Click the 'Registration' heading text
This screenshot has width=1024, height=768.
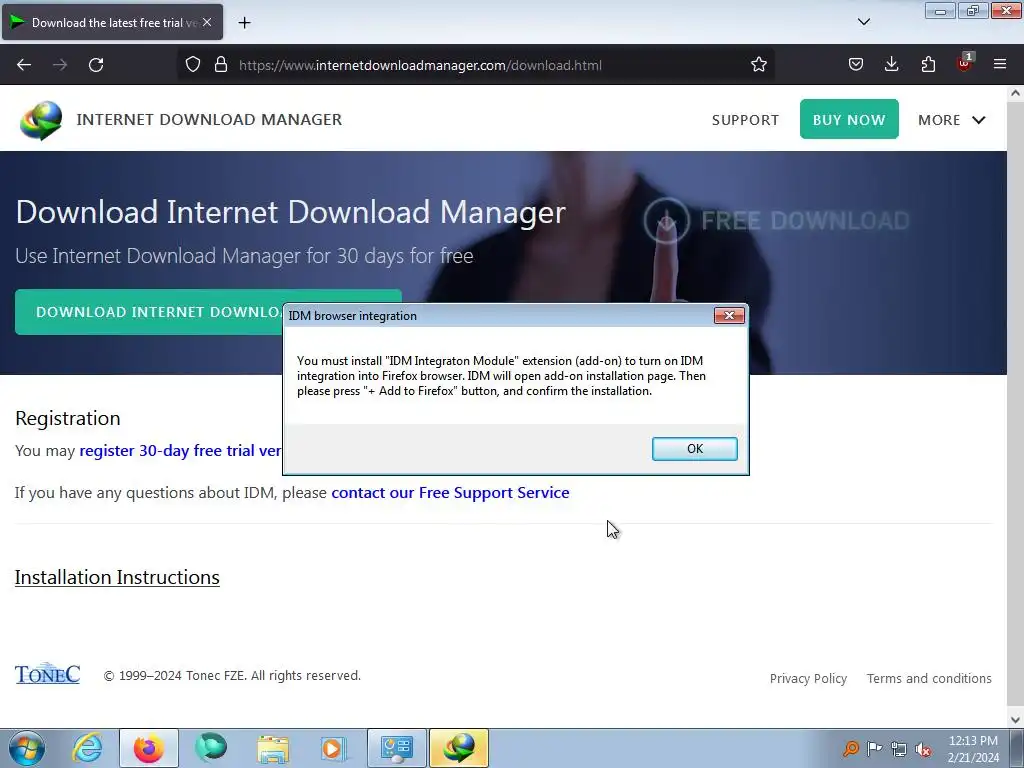68,418
